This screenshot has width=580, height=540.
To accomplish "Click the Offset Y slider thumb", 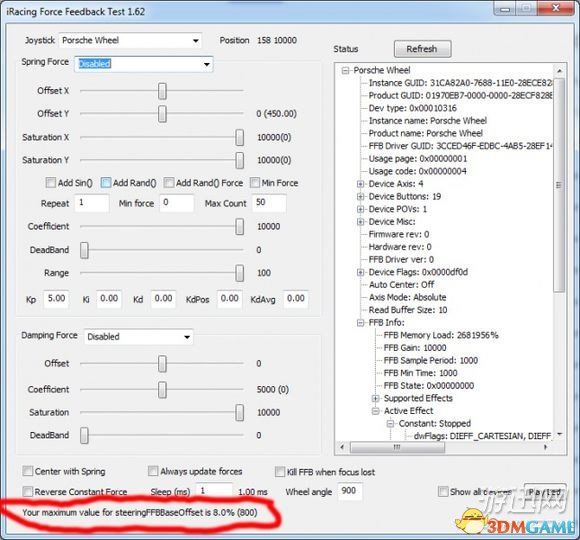I will pyautogui.click(x=162, y=114).
